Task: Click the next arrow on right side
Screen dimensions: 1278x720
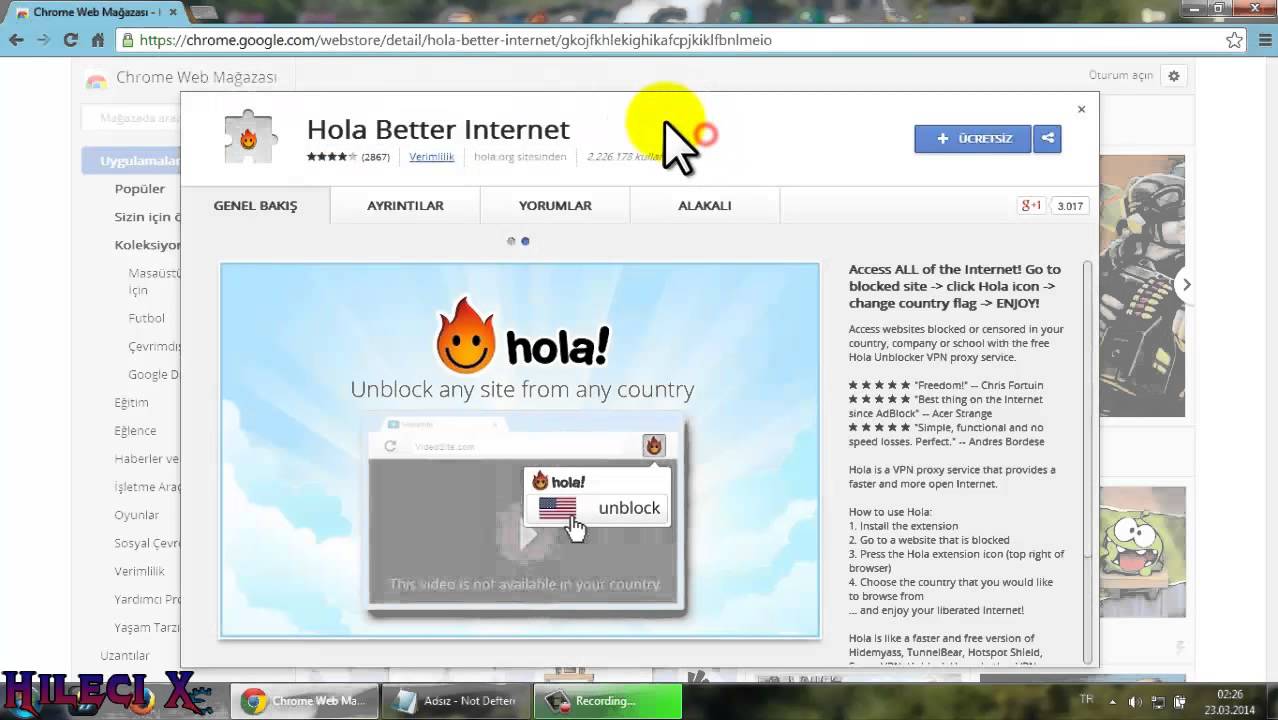Action: (1186, 285)
